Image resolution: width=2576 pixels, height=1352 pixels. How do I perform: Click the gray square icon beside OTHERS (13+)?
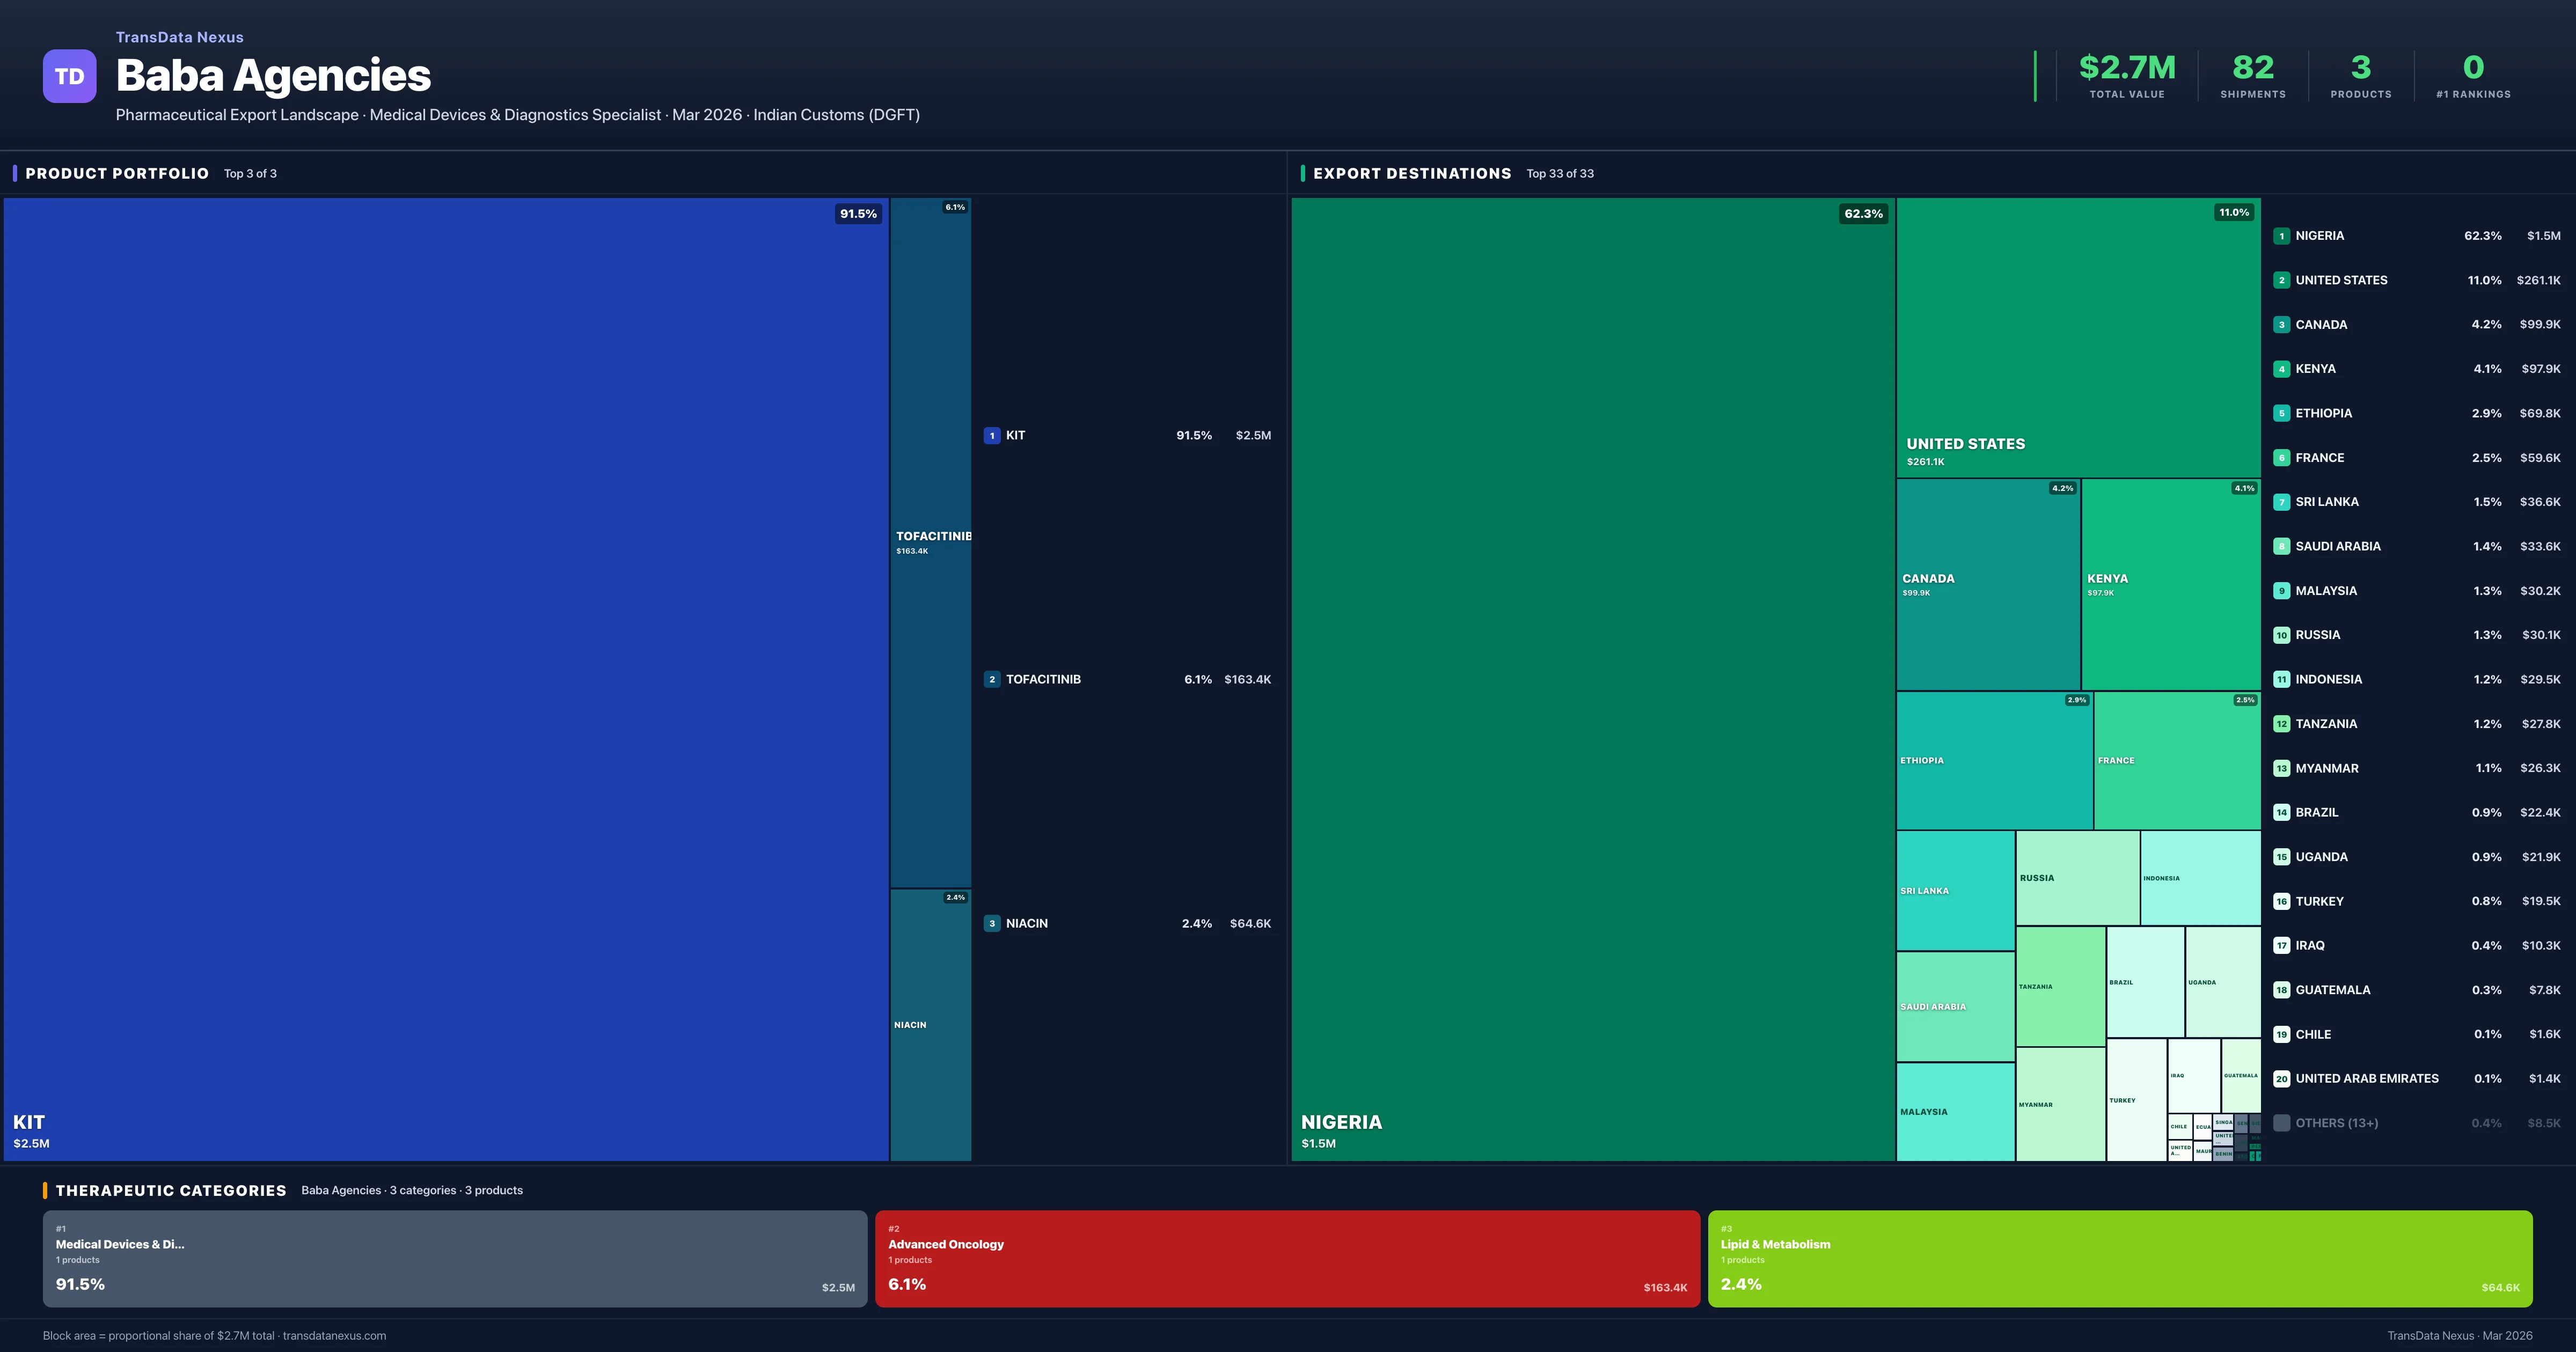[x=2283, y=1122]
